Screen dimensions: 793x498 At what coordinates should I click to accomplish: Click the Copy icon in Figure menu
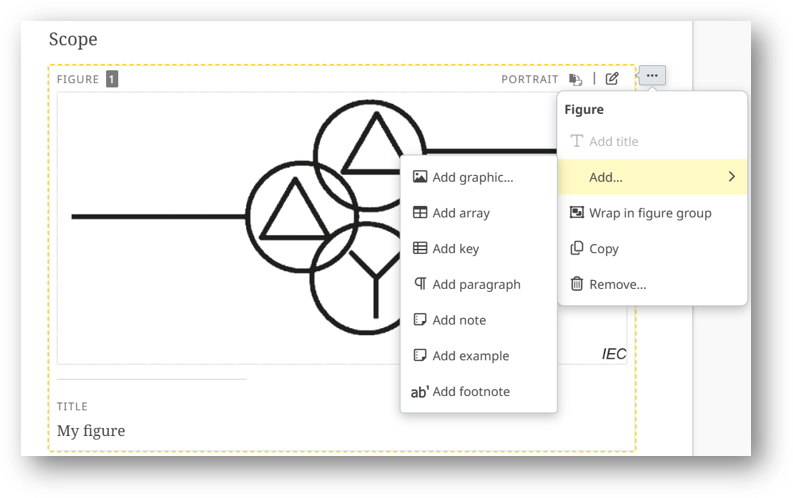pyautogui.click(x=577, y=248)
